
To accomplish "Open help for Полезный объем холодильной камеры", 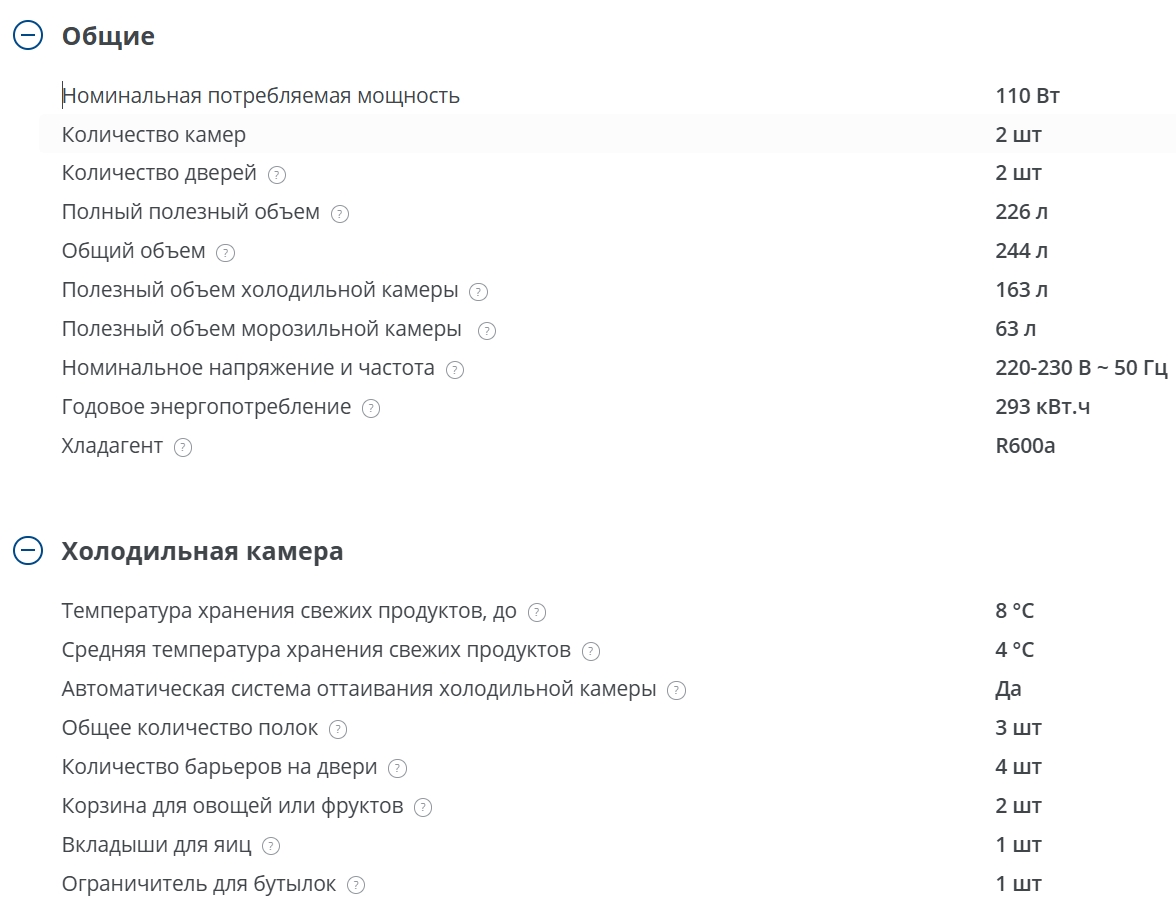I will click(x=478, y=292).
